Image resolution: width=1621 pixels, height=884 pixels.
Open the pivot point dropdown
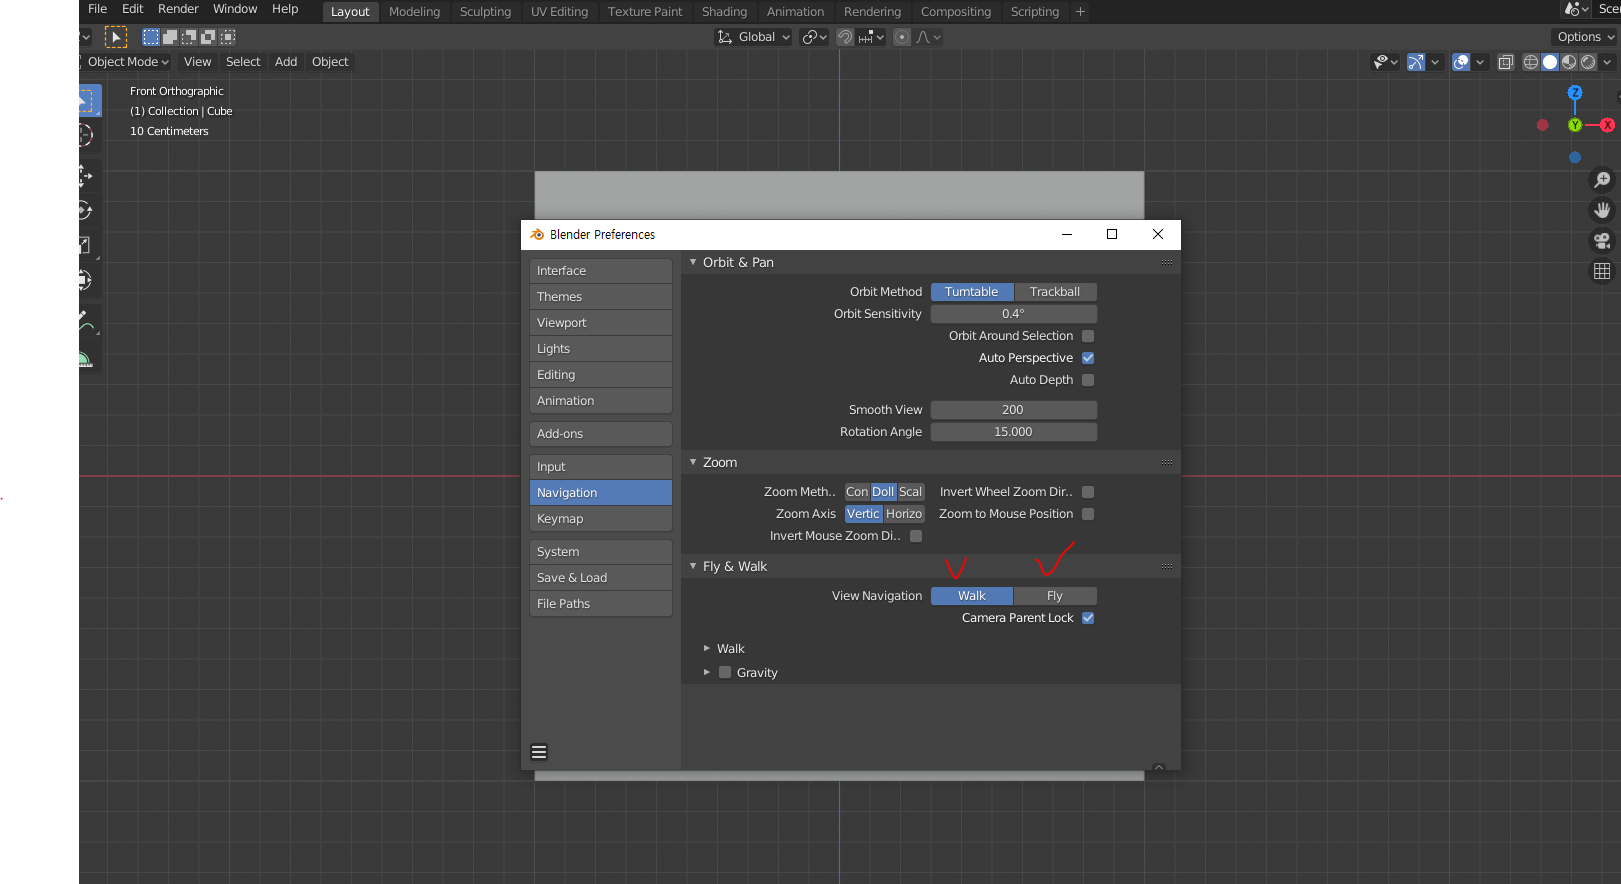[814, 37]
